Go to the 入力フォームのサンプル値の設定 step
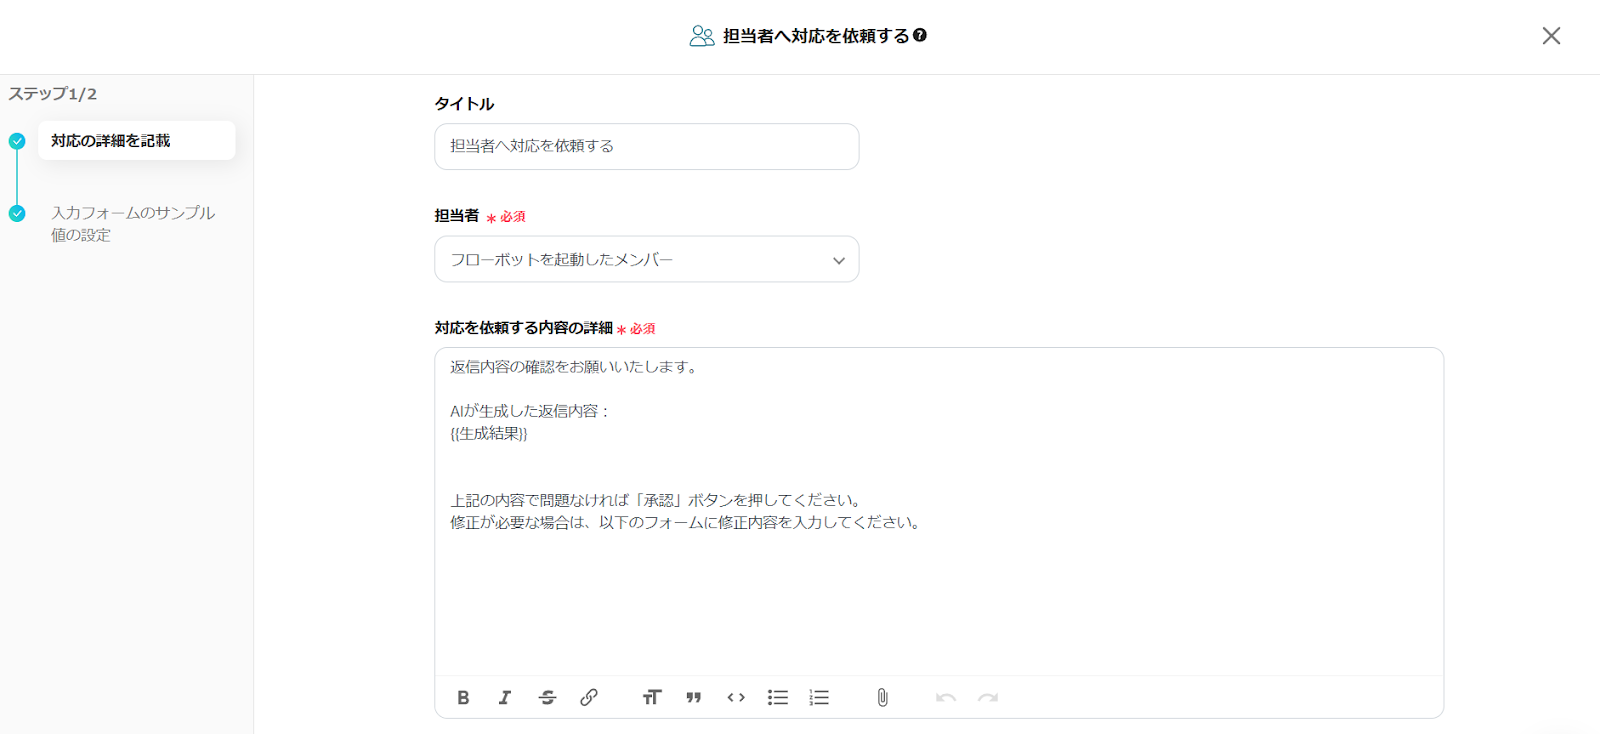This screenshot has width=1600, height=734. click(x=133, y=224)
